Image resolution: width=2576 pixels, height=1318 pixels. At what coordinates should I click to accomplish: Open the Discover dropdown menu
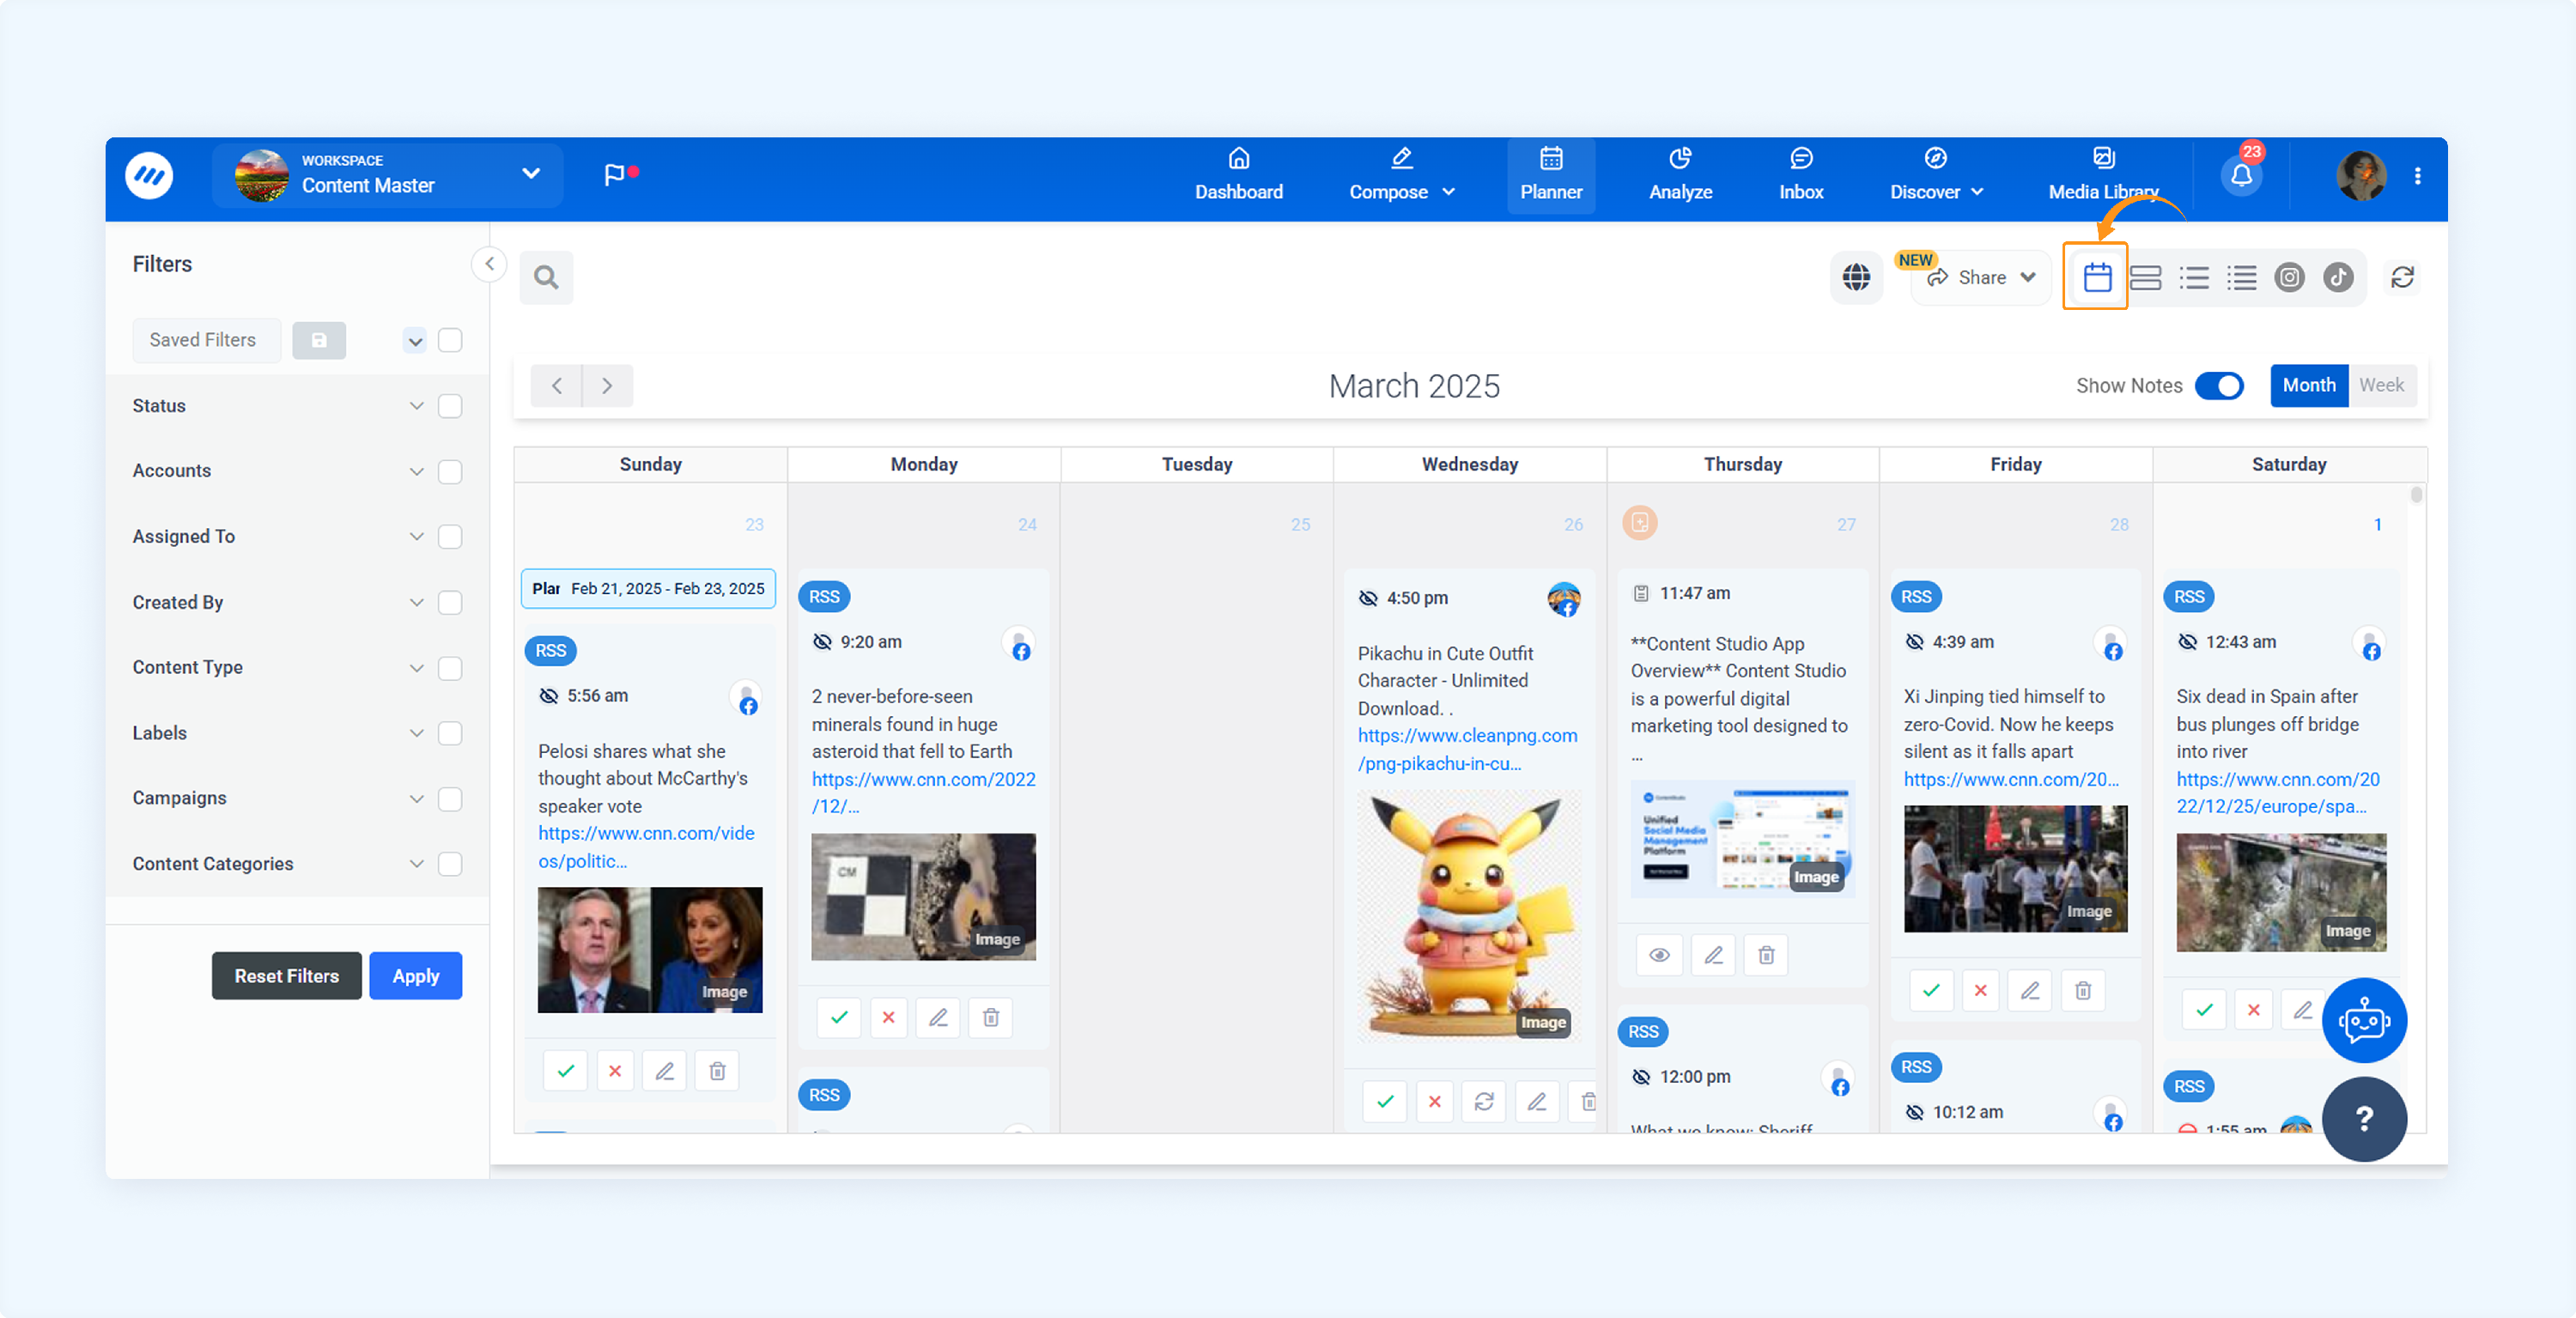coord(1936,176)
